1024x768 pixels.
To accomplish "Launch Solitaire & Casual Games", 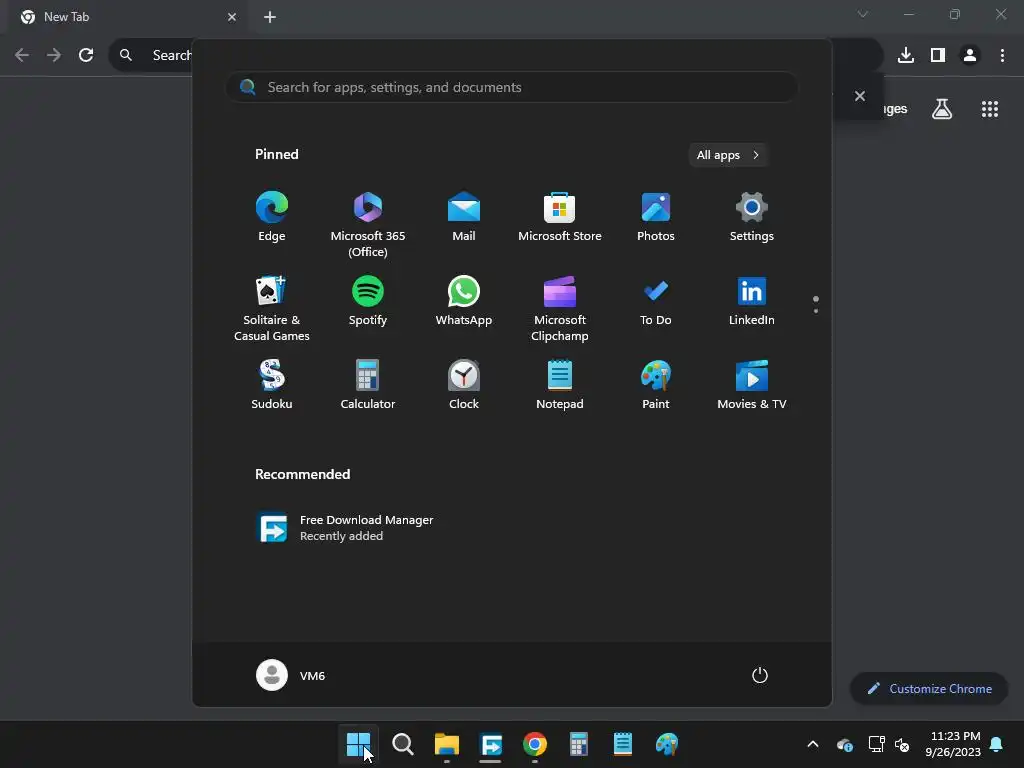I will (x=272, y=308).
